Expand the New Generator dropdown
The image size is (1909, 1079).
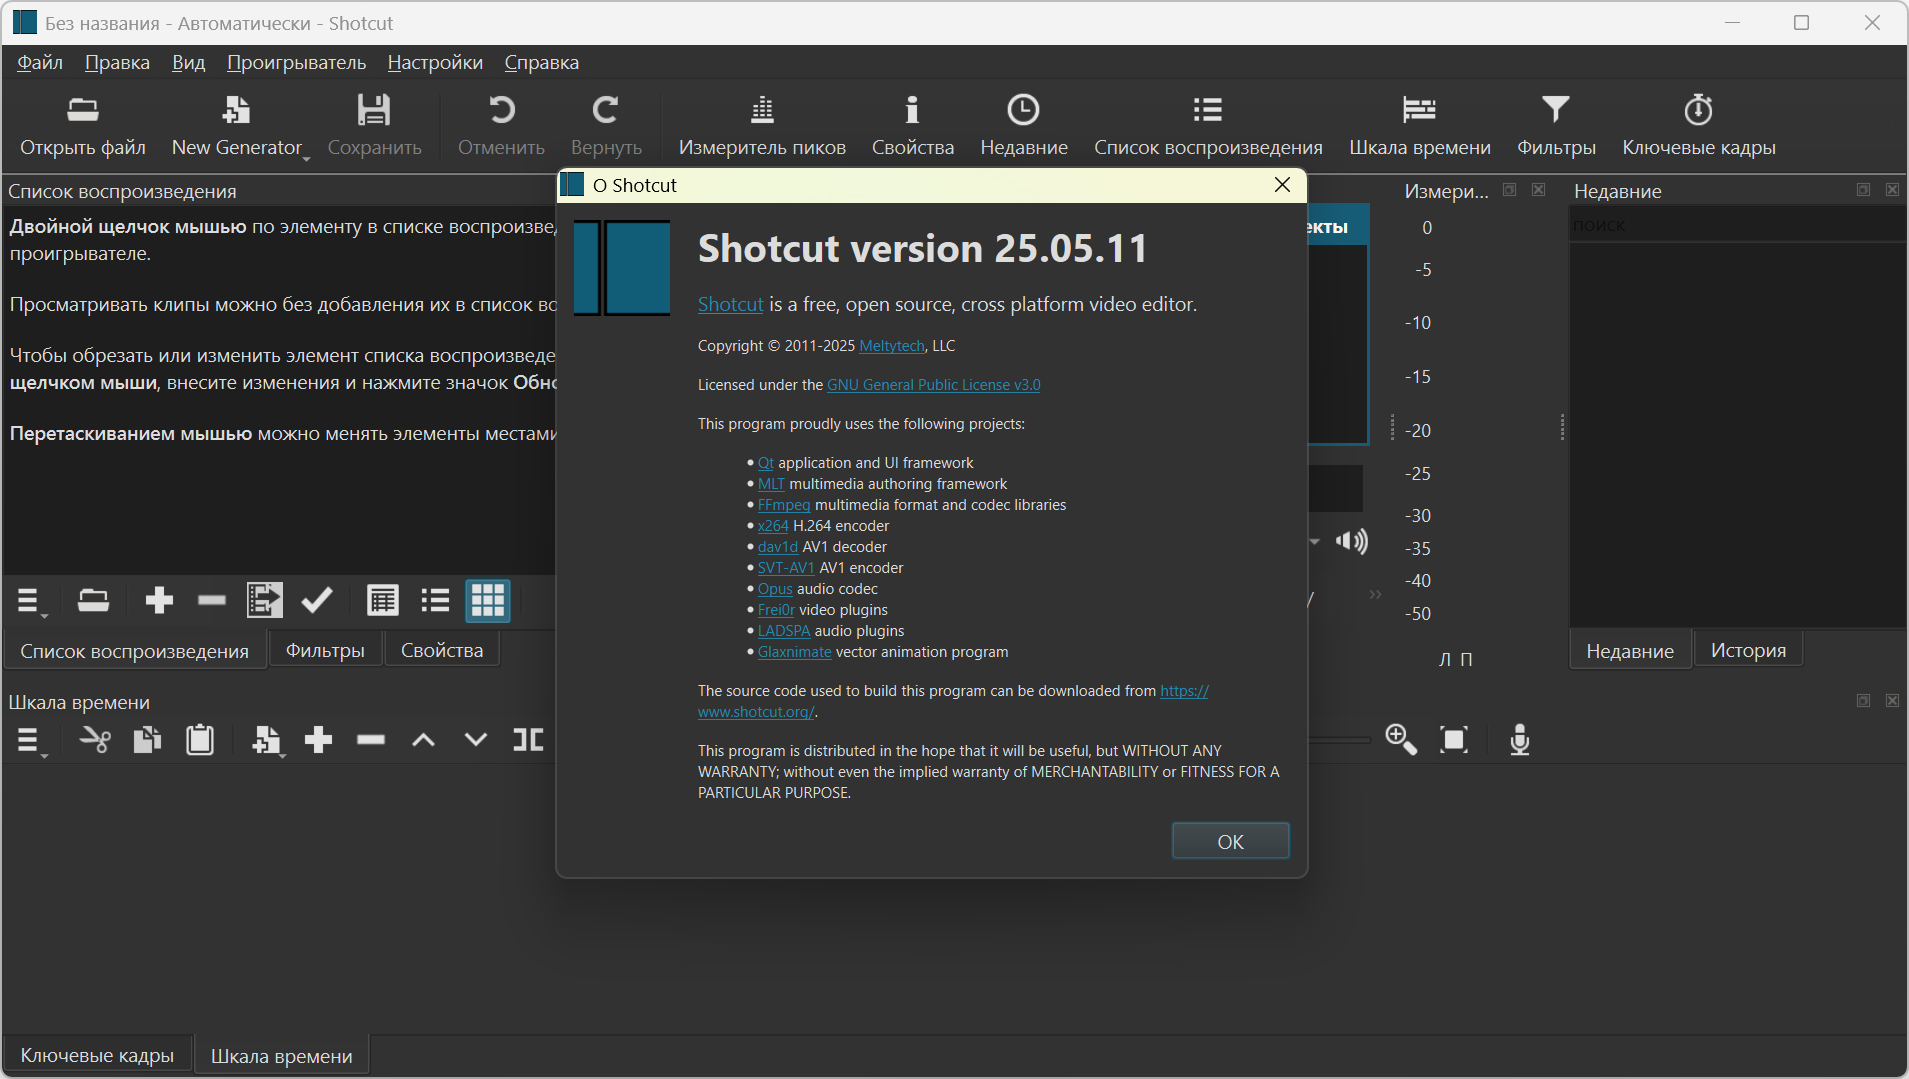(x=307, y=158)
